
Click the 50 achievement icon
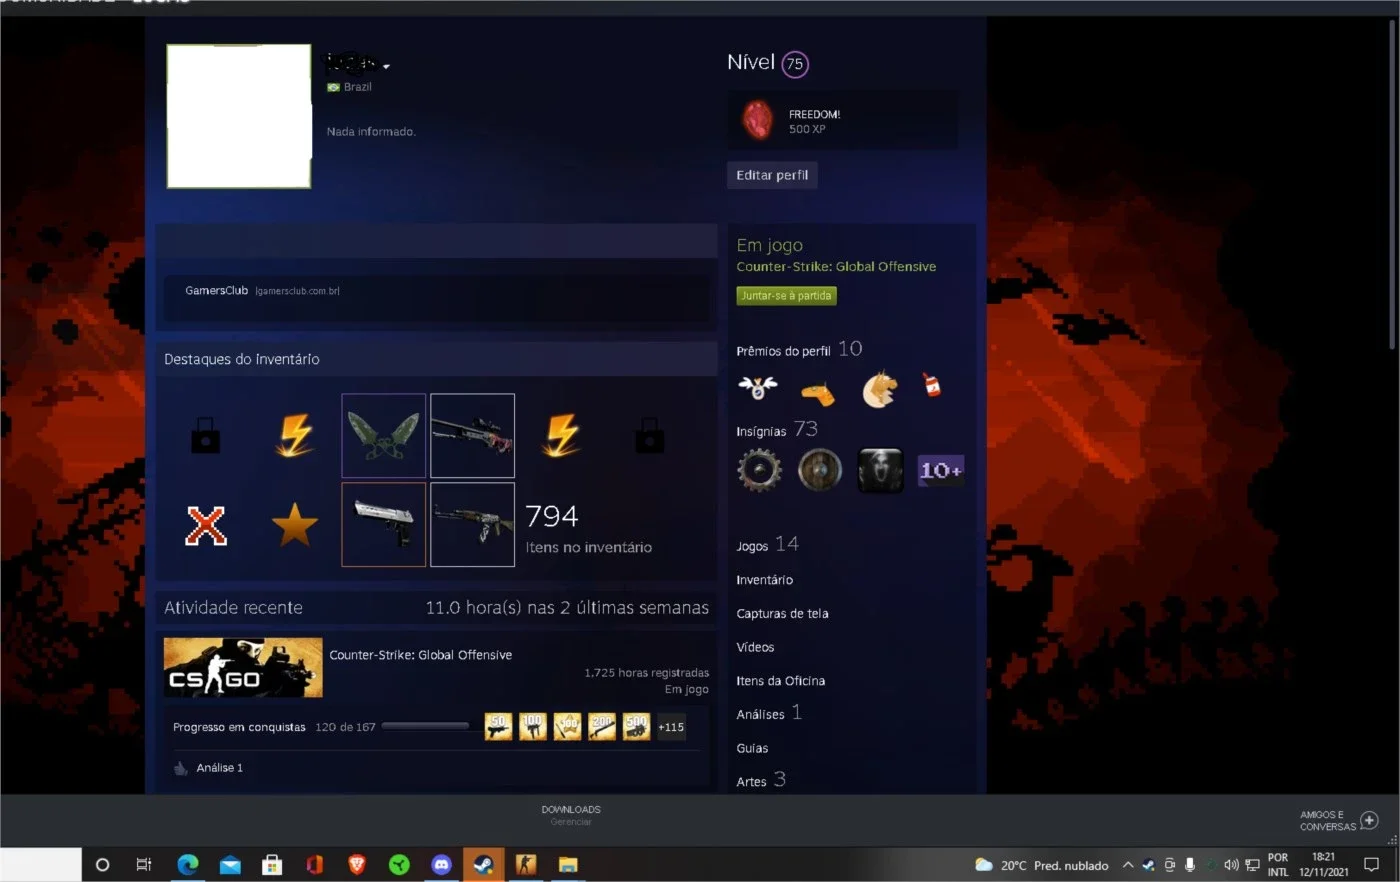(498, 726)
